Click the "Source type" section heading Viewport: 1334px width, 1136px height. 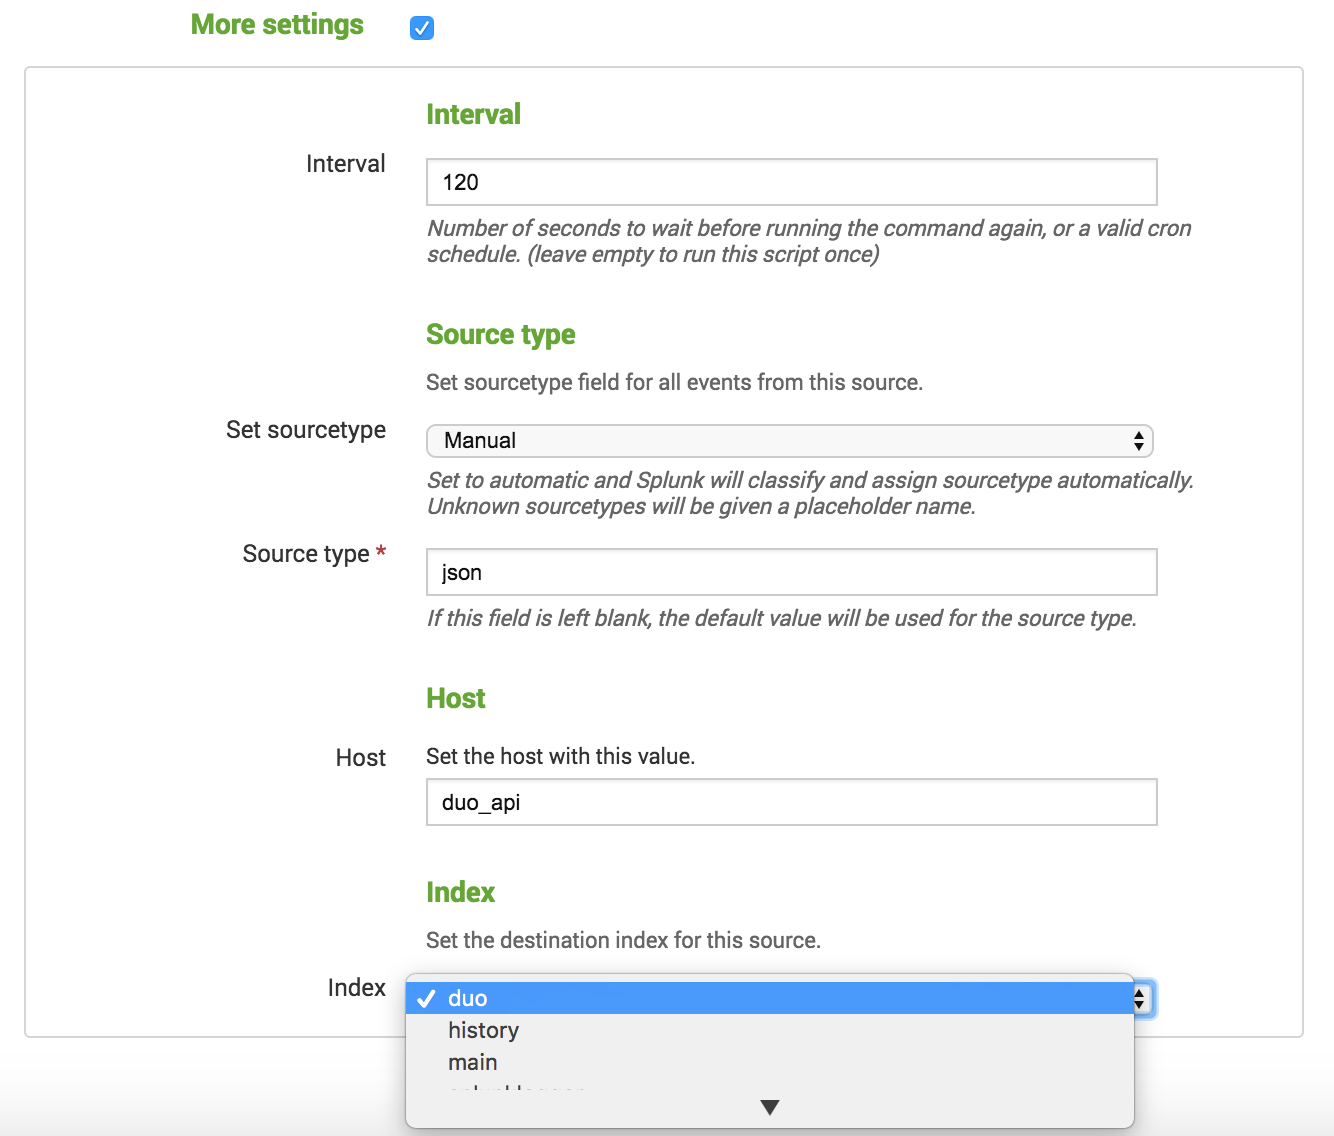pos(500,334)
